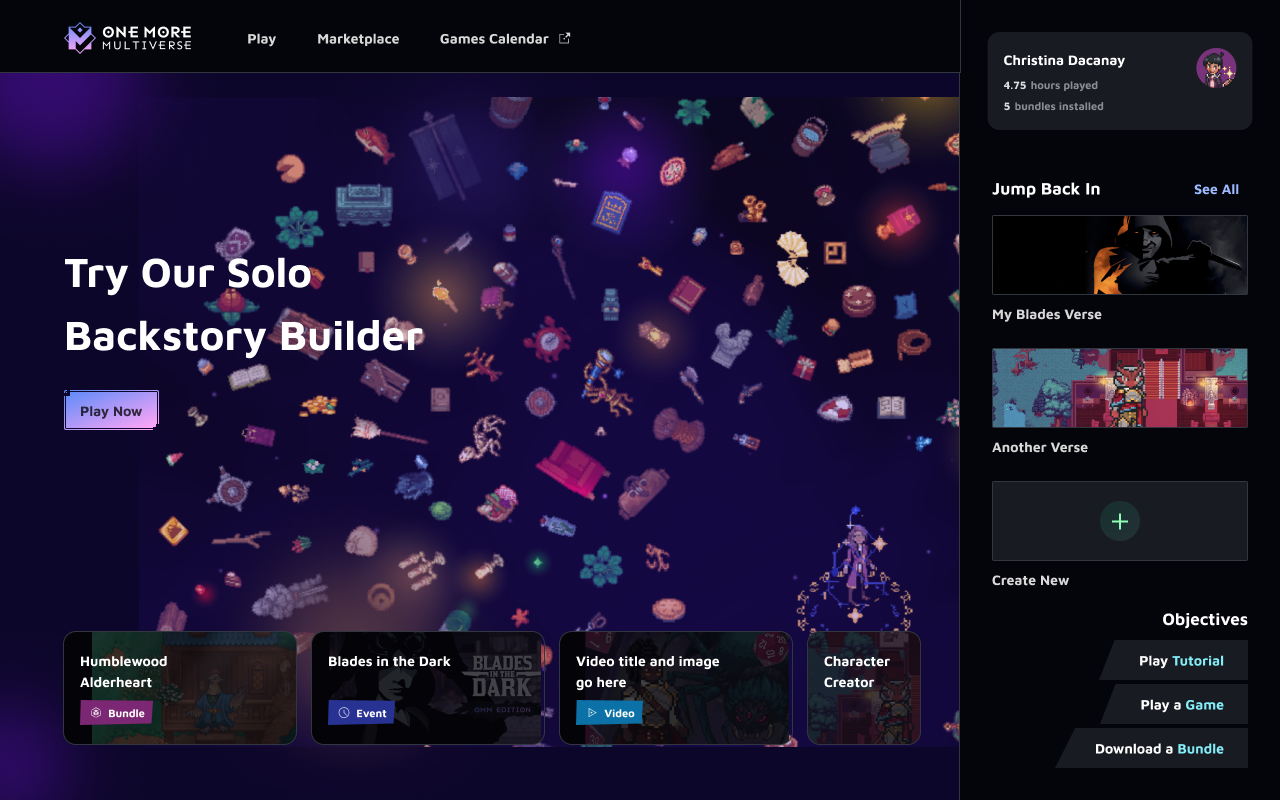Open the Blades in the Dark card
This screenshot has height=800, width=1280.
[428, 688]
